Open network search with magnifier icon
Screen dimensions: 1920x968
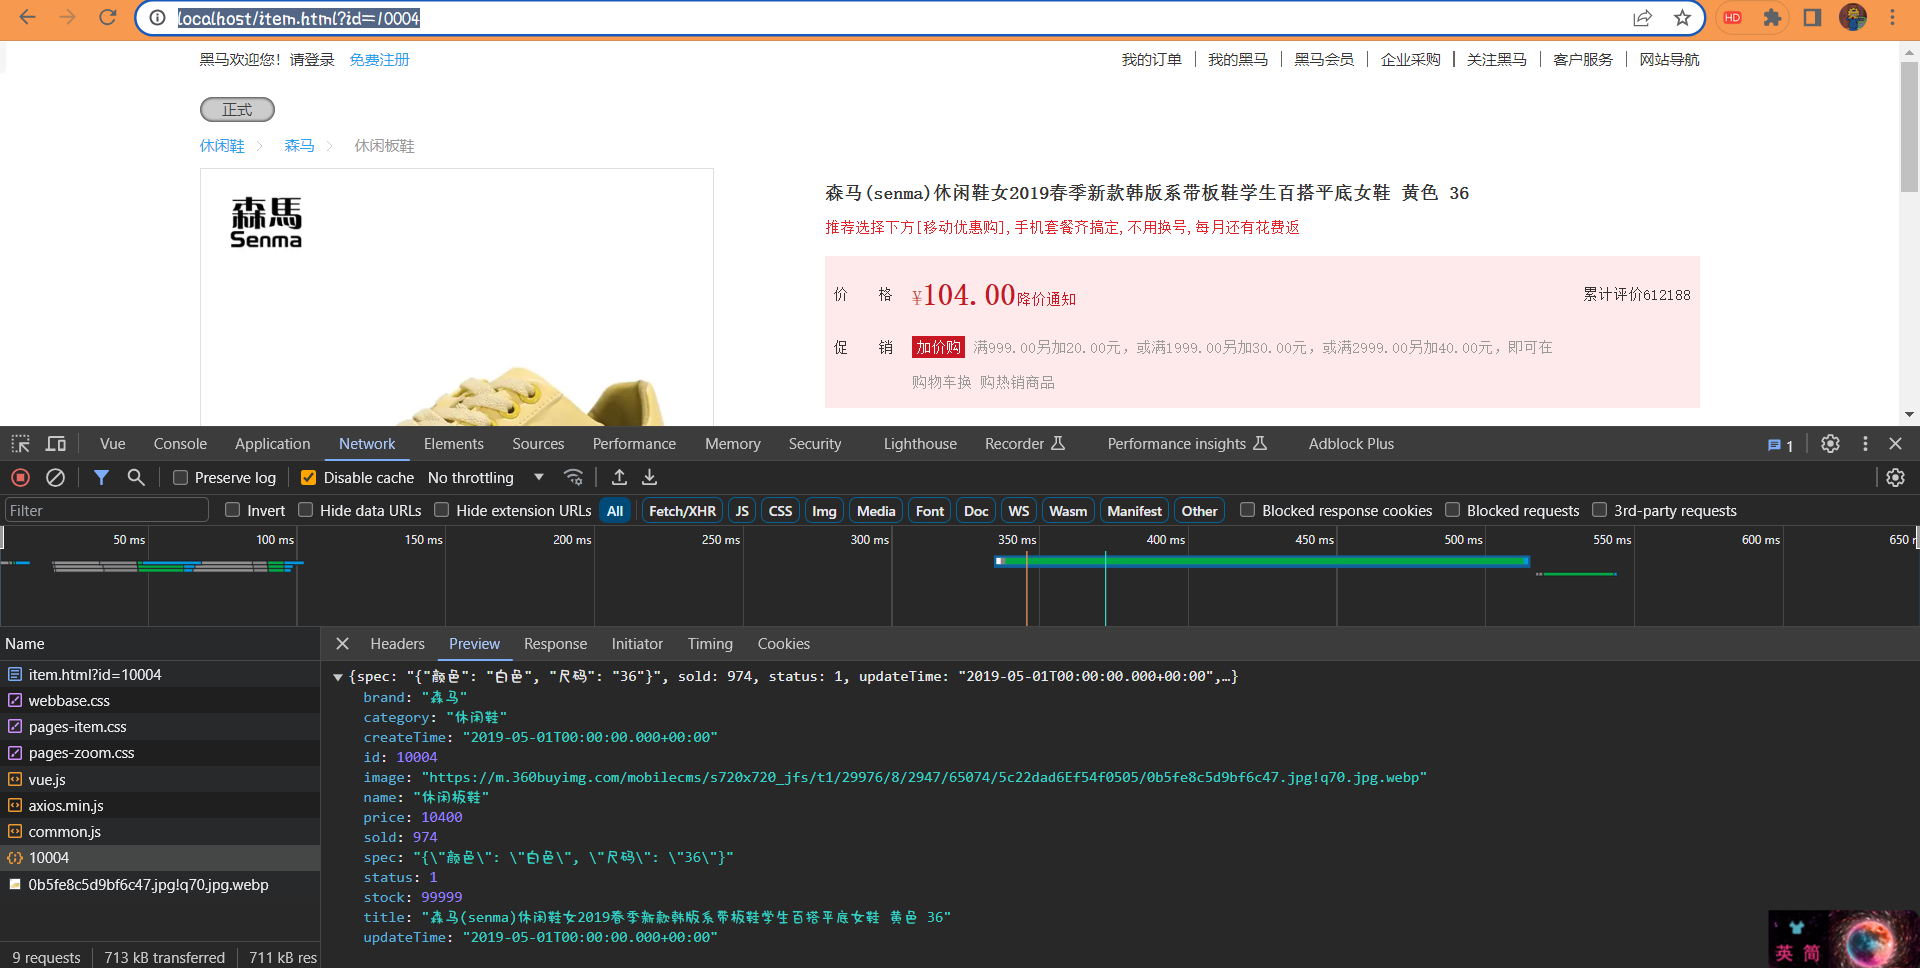[x=136, y=478]
